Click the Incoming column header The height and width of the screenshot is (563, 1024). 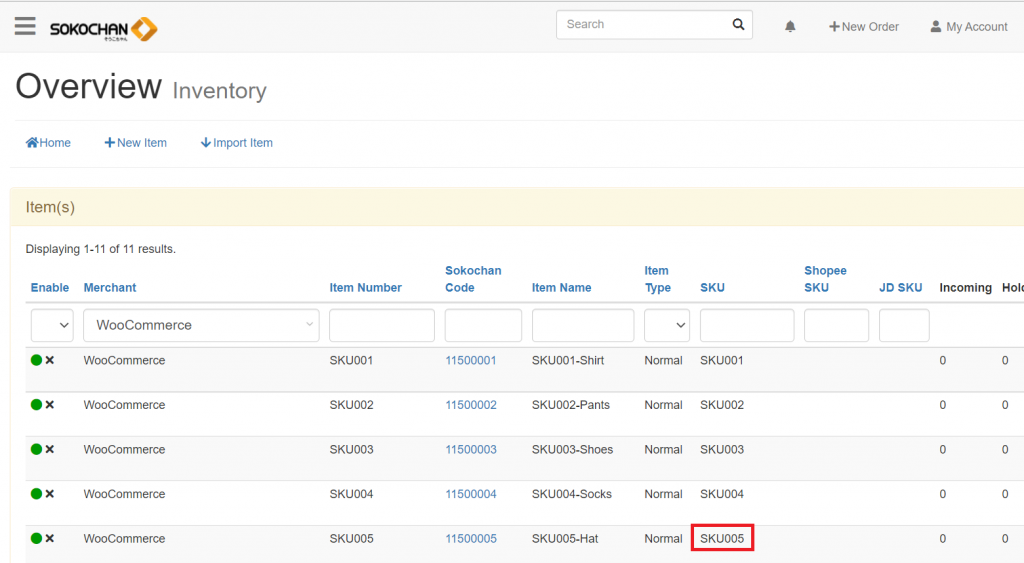click(x=965, y=287)
